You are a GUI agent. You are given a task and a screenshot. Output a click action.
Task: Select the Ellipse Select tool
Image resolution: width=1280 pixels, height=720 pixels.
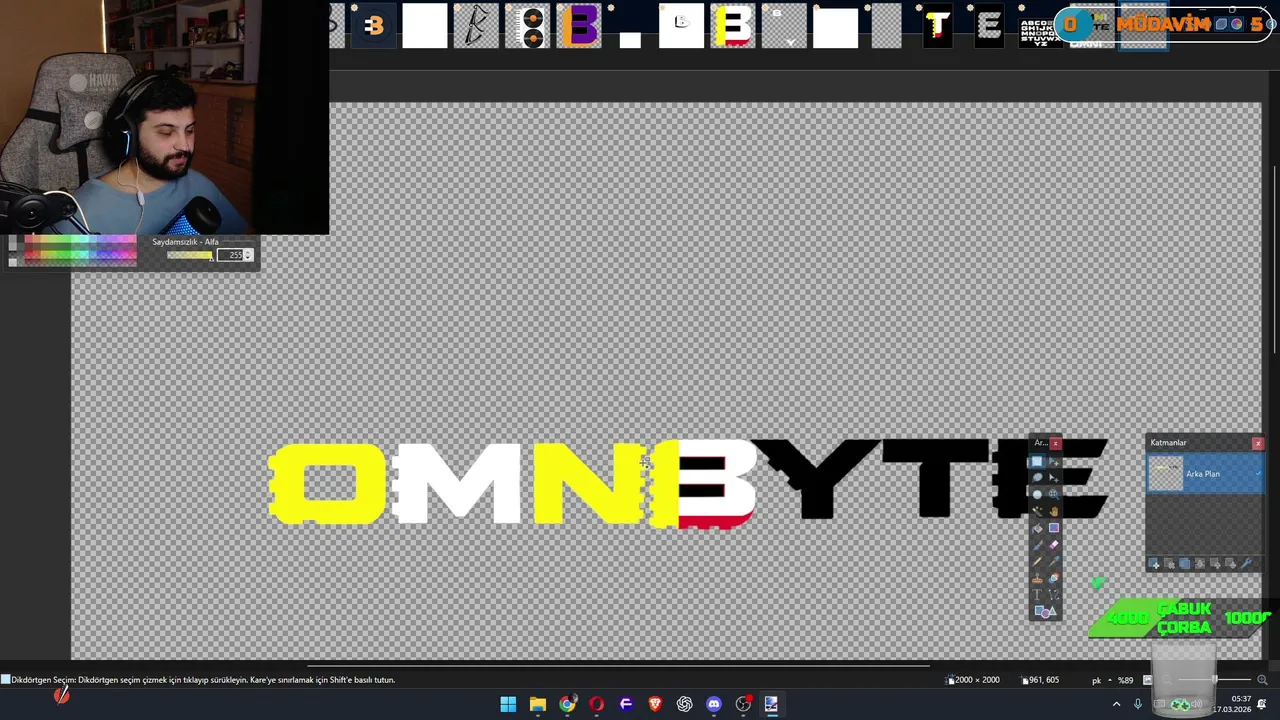click(x=1037, y=494)
